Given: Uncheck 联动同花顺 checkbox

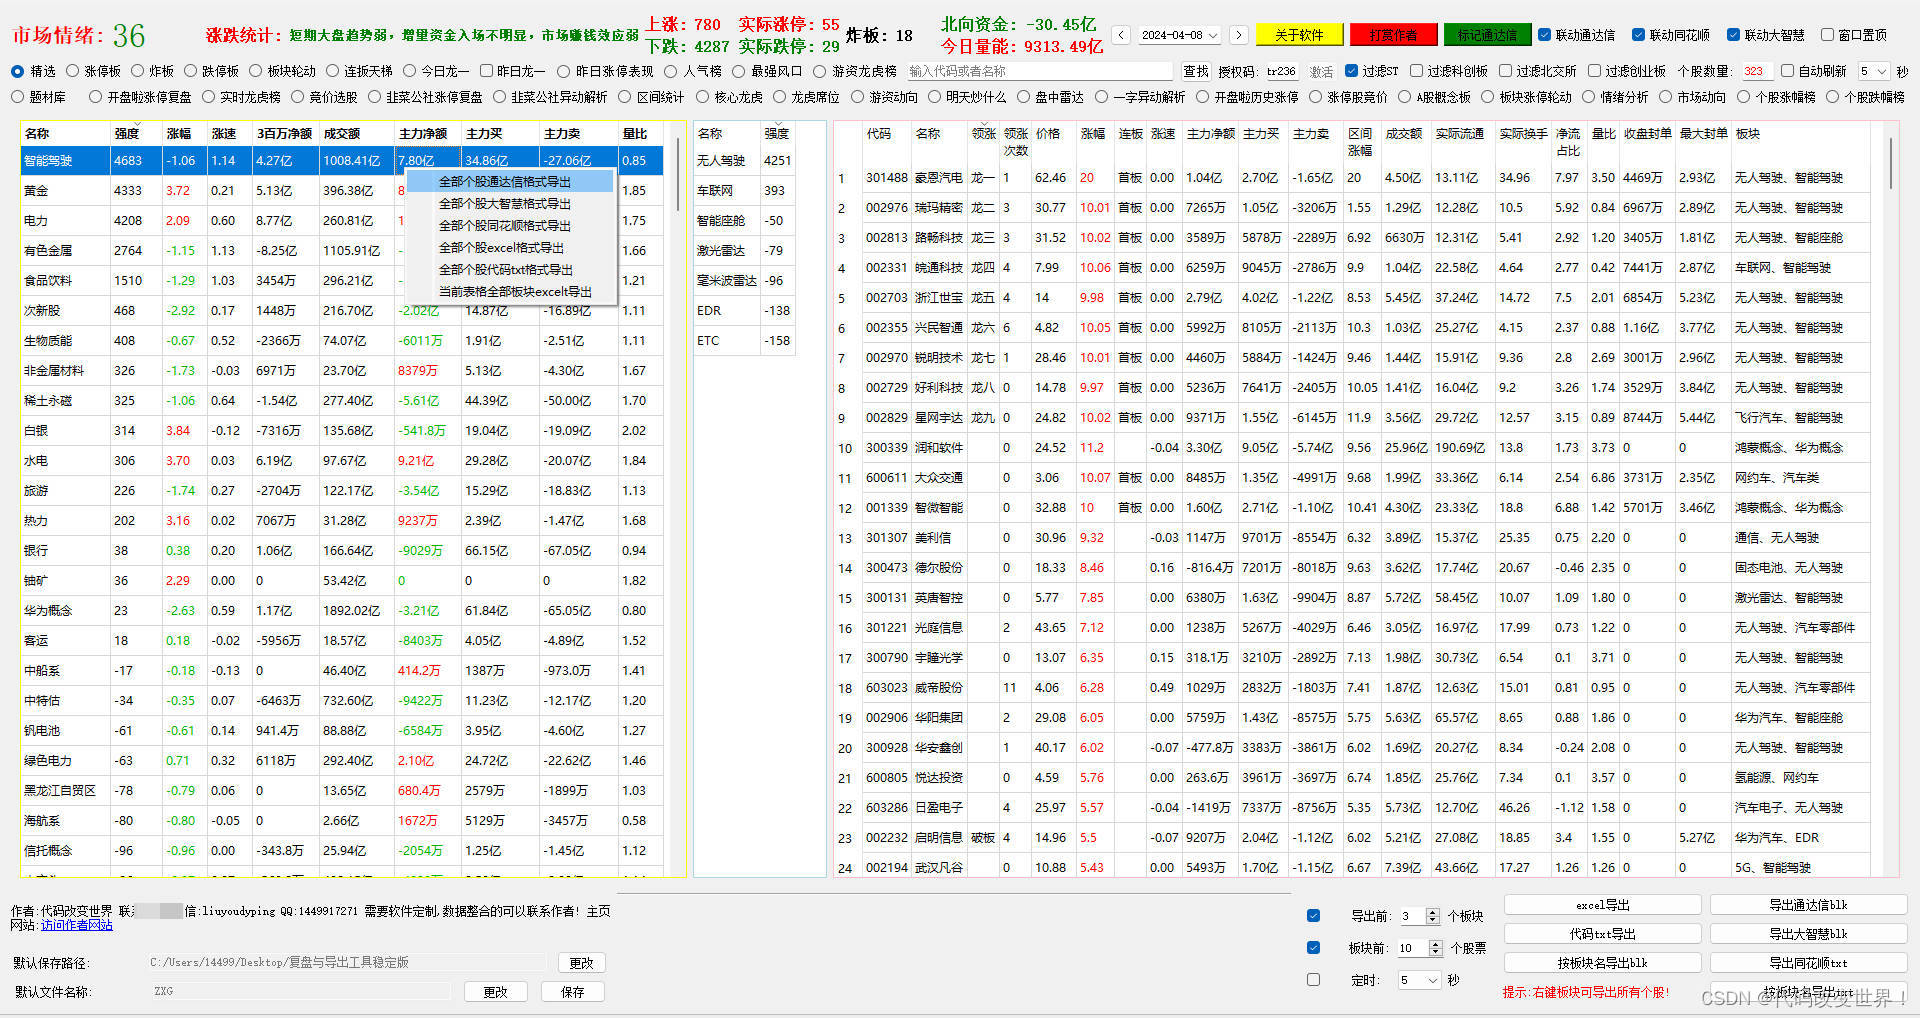Looking at the screenshot, I should pos(1638,35).
